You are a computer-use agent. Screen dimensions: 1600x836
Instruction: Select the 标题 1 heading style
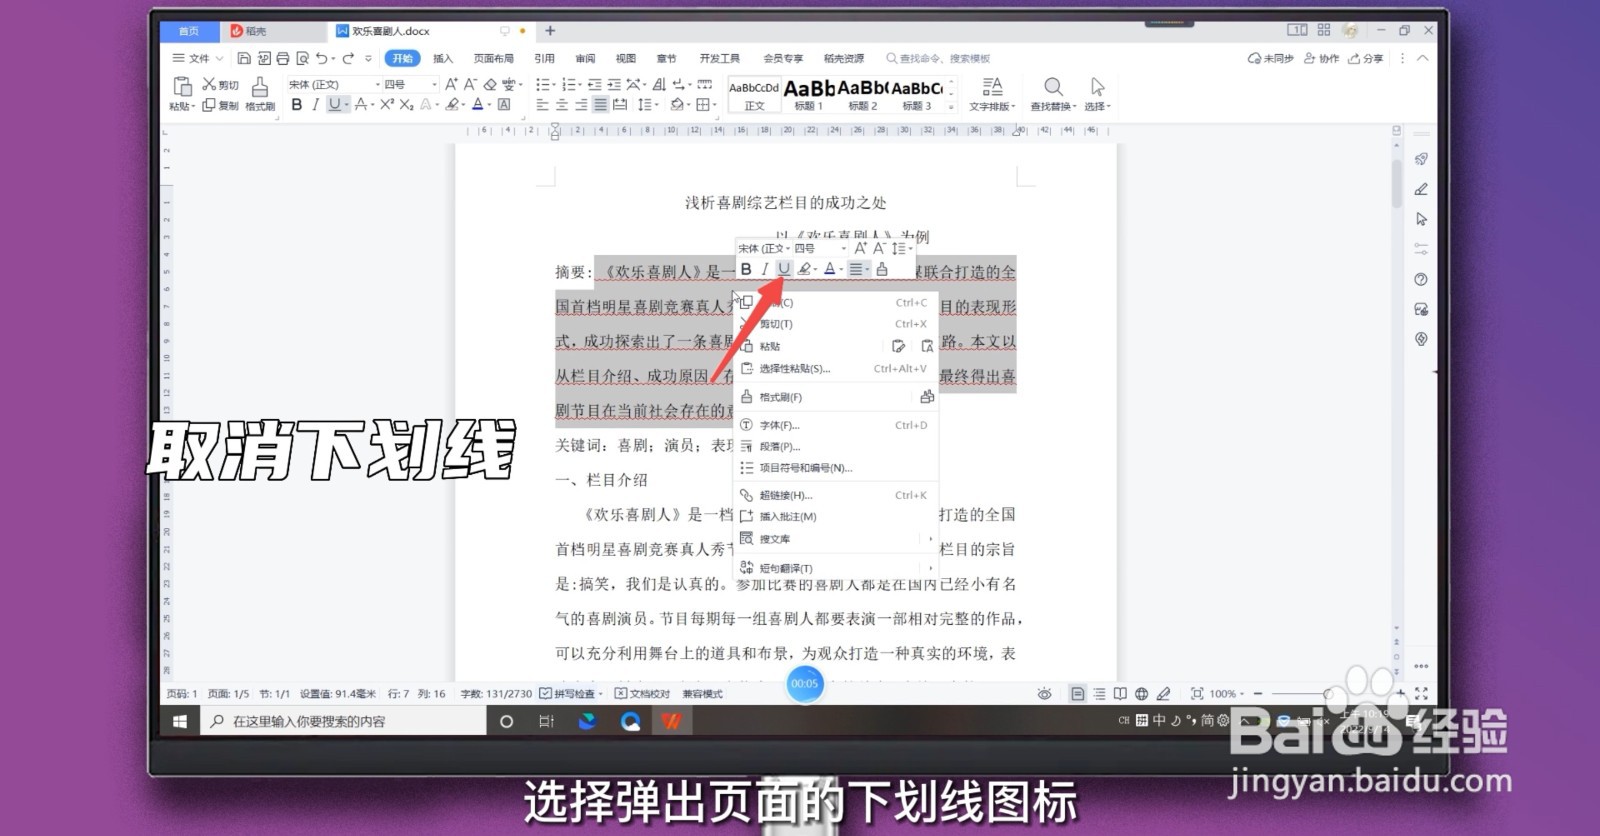pos(808,95)
